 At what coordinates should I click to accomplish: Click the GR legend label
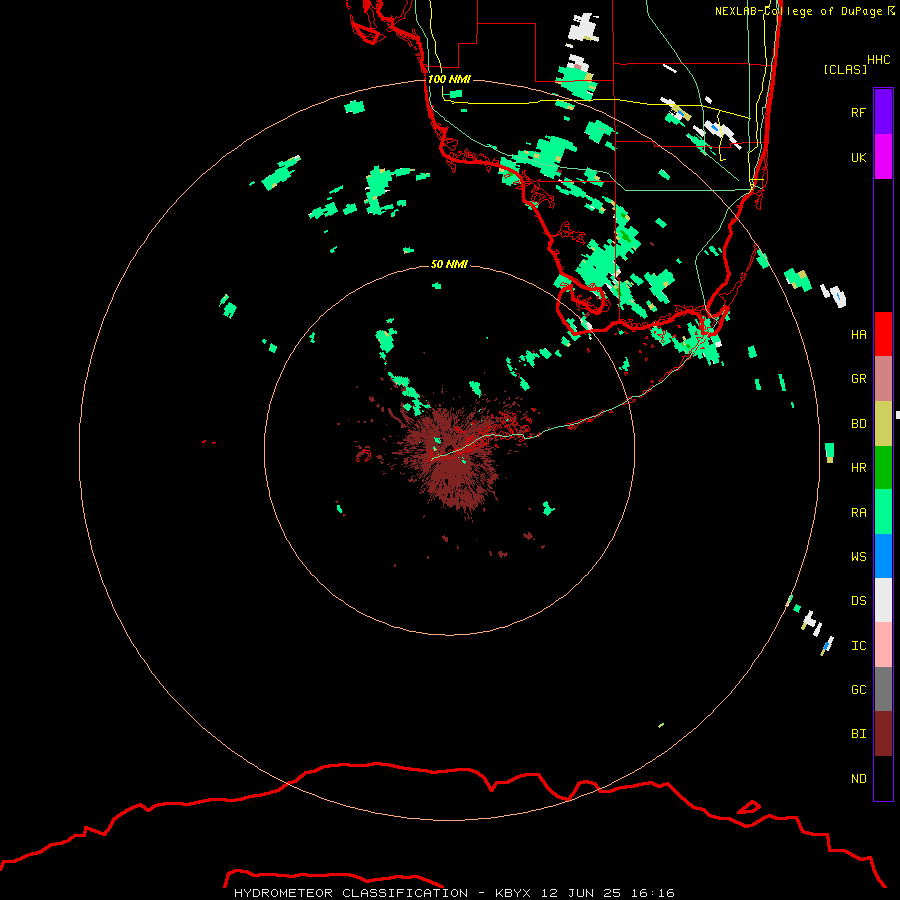(x=859, y=379)
